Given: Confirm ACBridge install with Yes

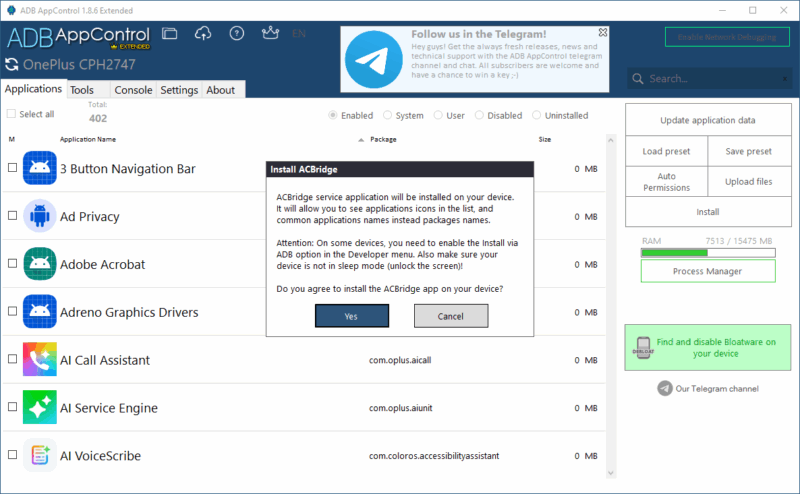Looking at the screenshot, I should (351, 316).
